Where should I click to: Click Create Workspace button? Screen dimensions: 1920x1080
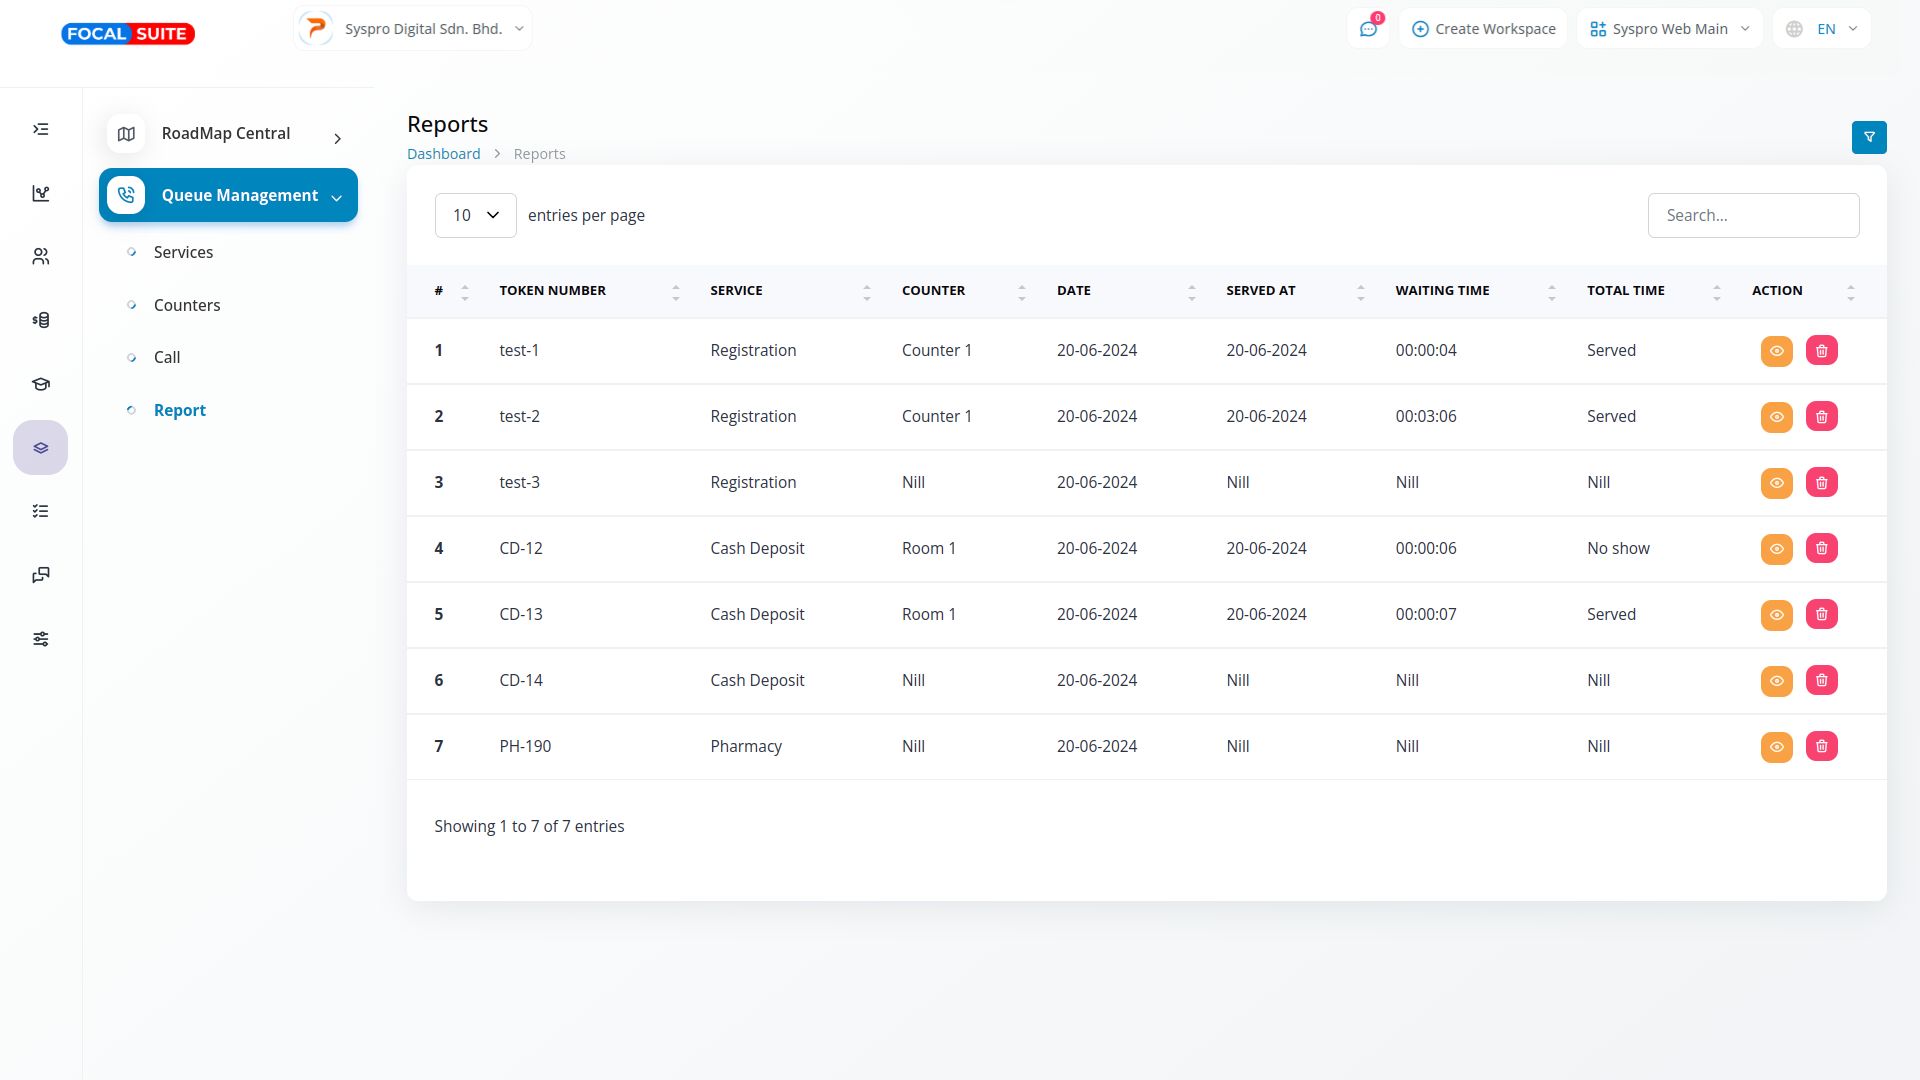(x=1483, y=29)
